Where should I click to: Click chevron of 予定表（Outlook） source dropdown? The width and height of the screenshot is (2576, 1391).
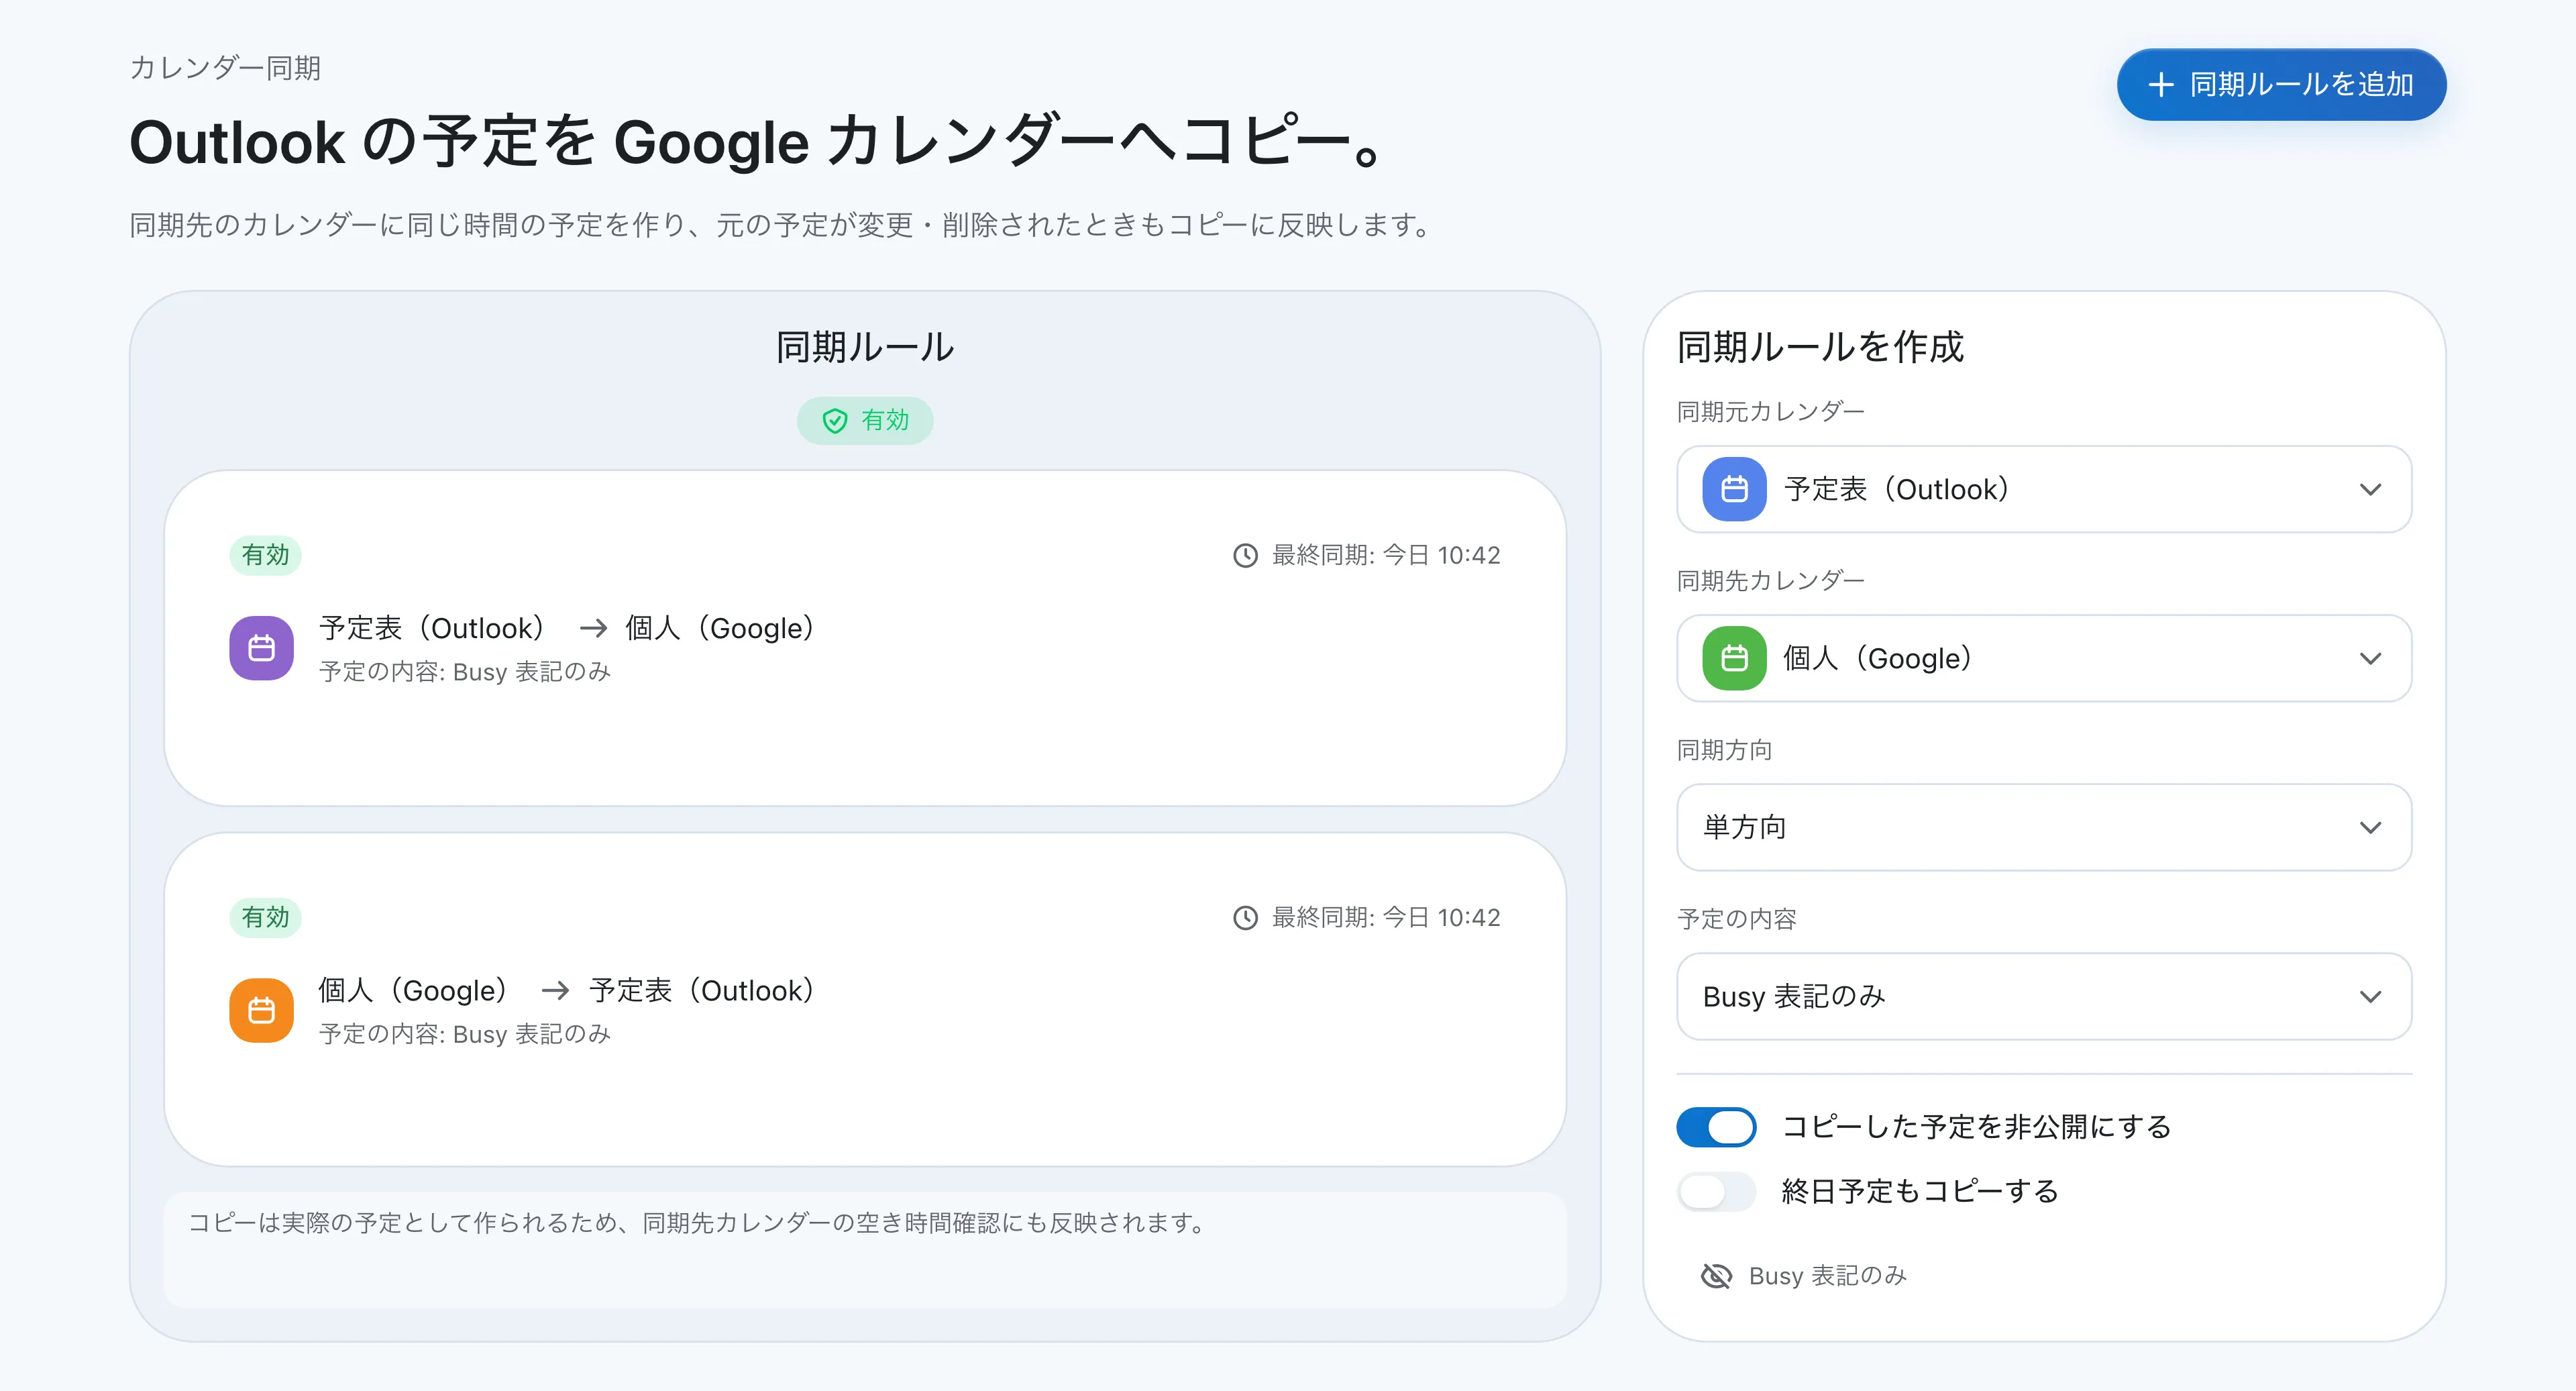(x=2370, y=489)
